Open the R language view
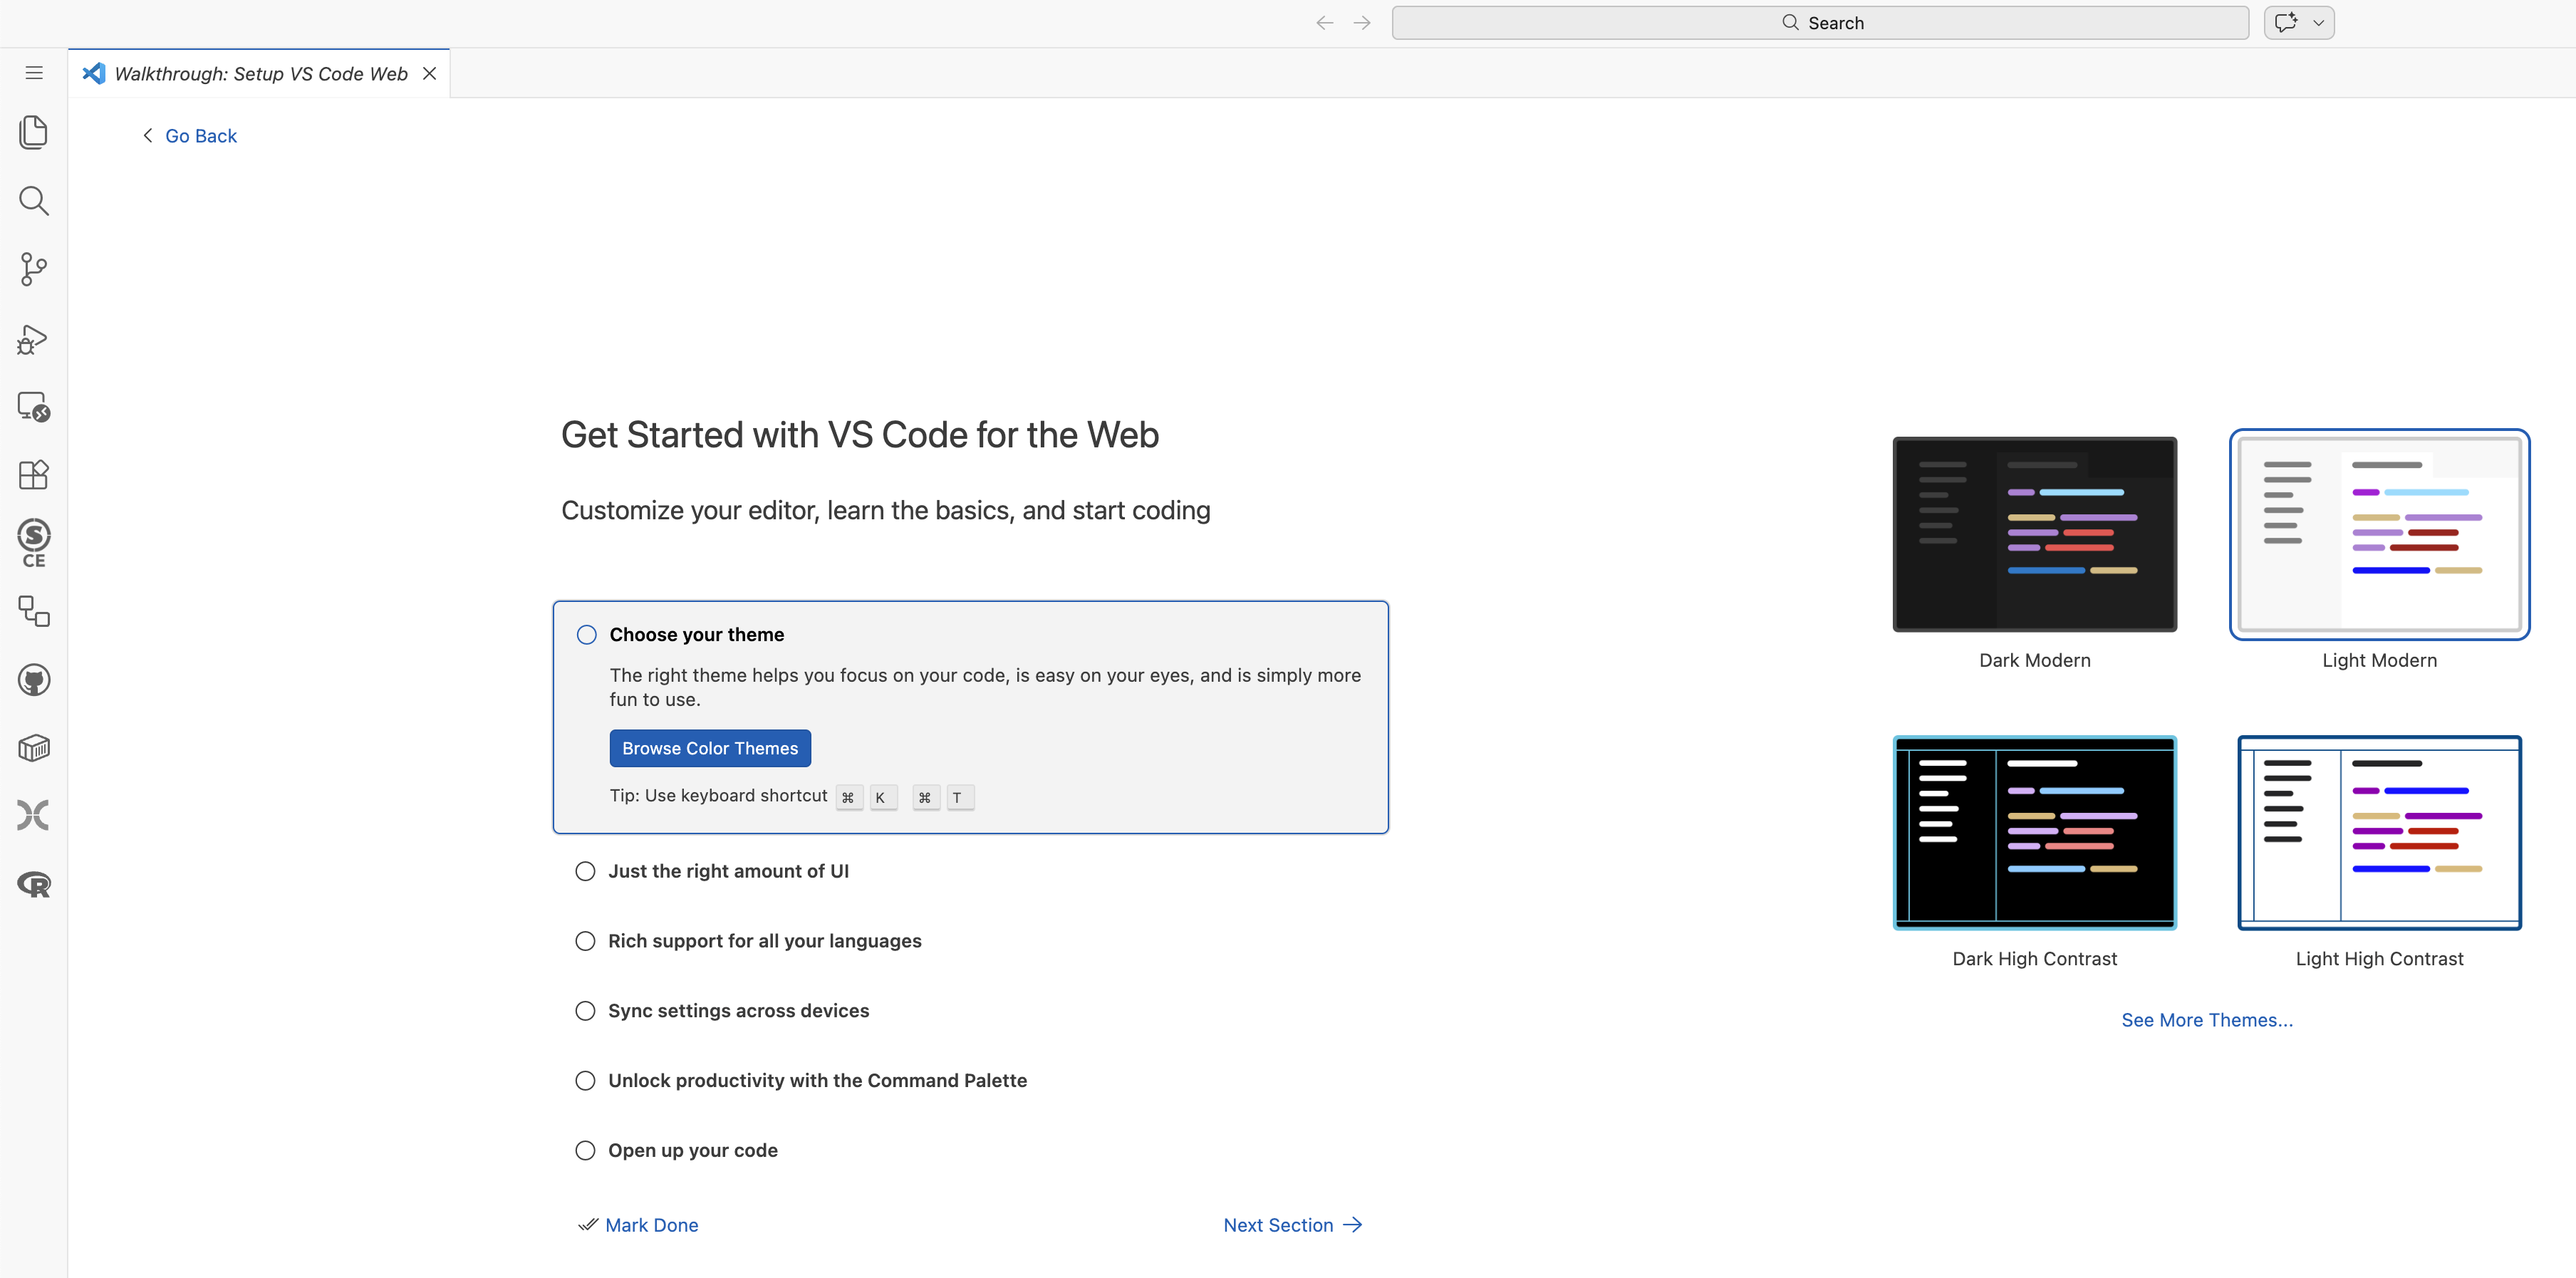2576x1278 pixels. [x=34, y=884]
